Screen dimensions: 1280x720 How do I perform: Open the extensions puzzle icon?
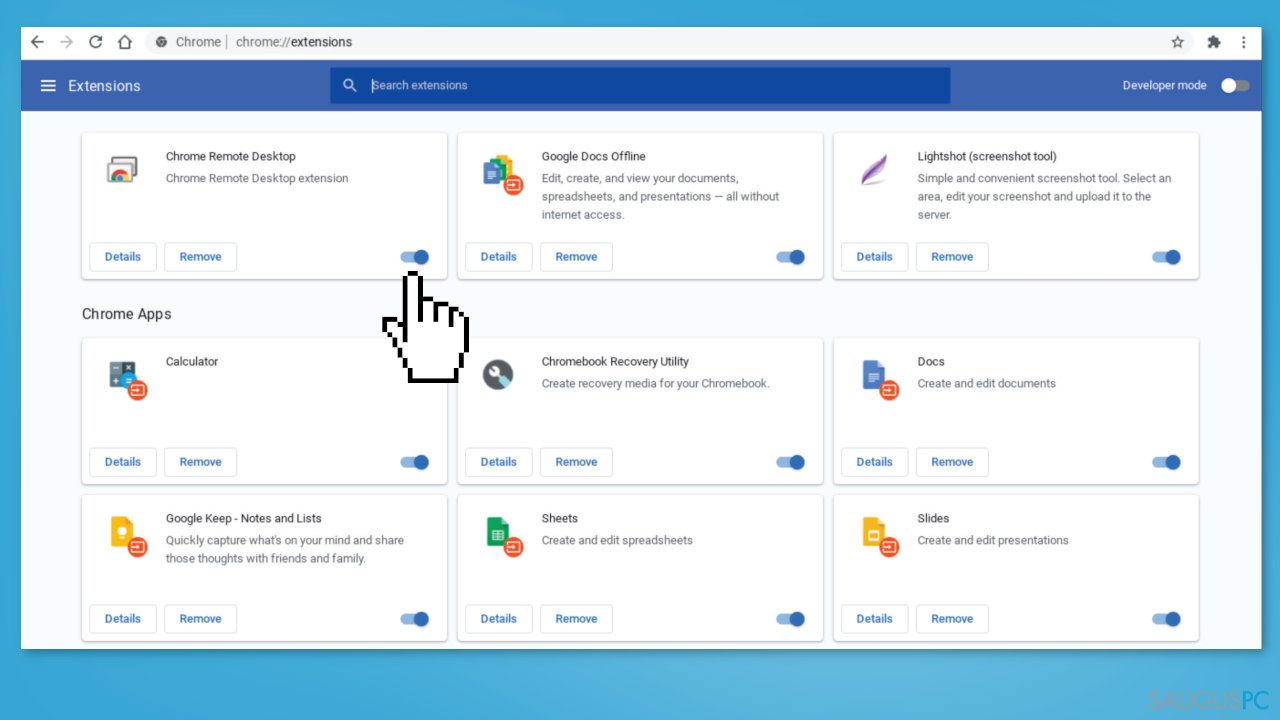tap(1214, 42)
